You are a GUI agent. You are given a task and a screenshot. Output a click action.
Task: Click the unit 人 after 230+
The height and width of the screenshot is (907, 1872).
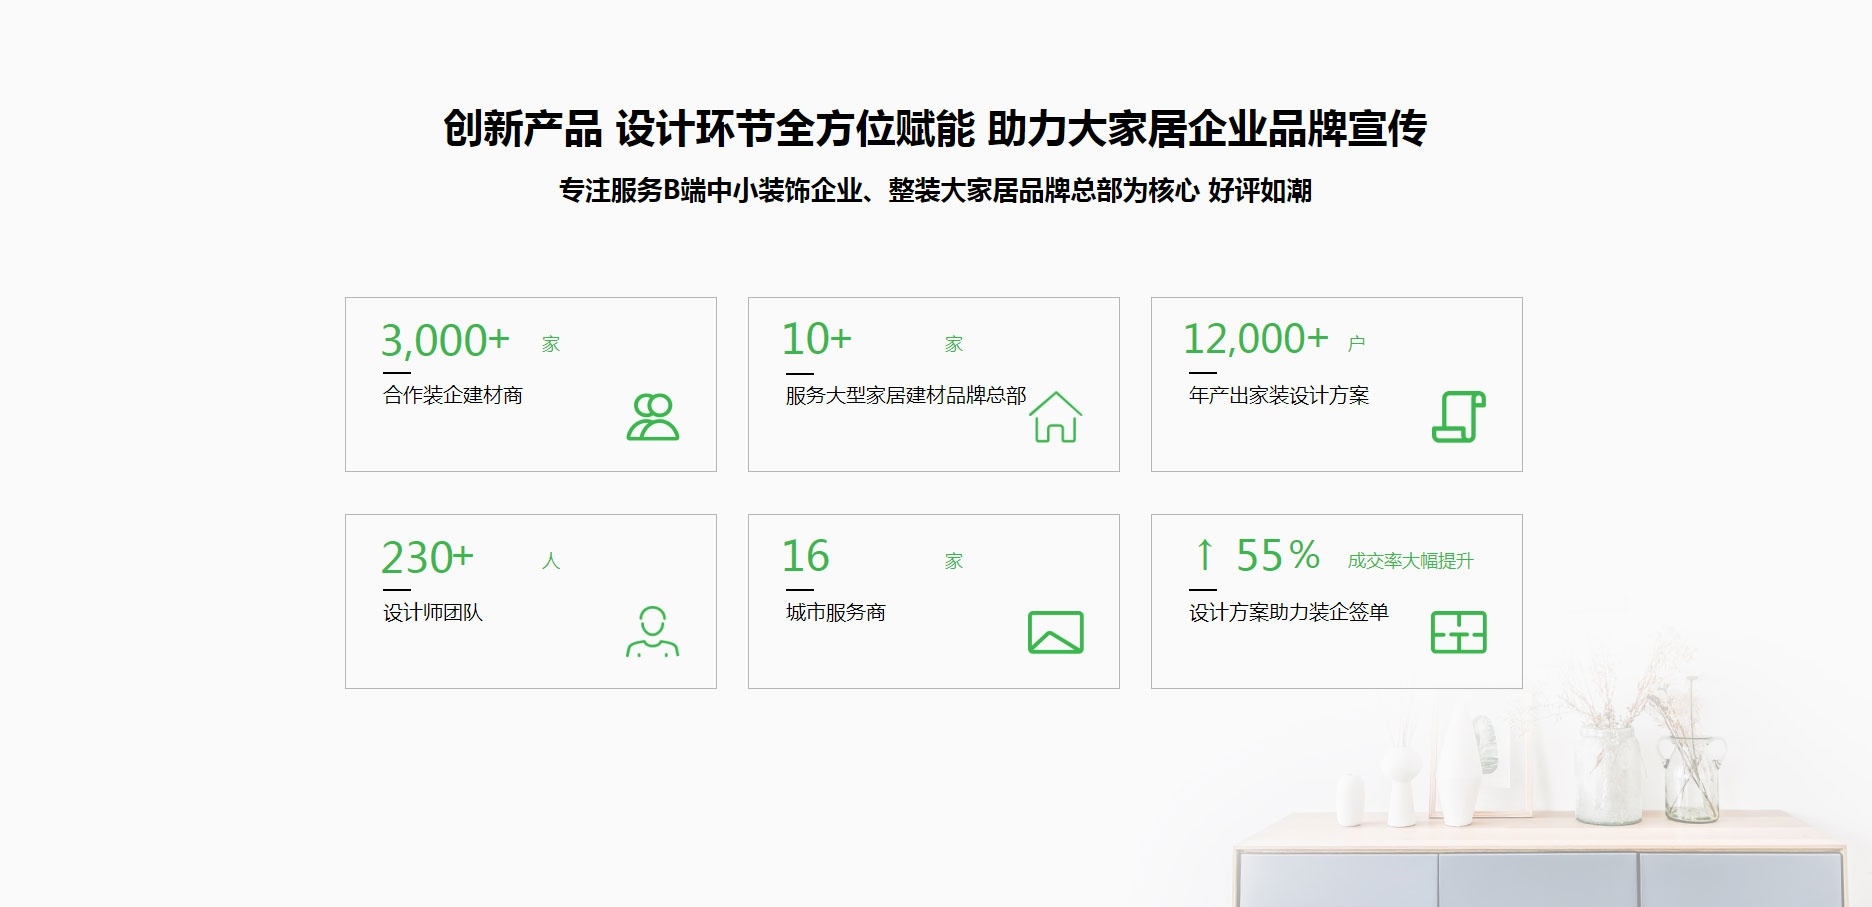pyautogui.click(x=551, y=561)
